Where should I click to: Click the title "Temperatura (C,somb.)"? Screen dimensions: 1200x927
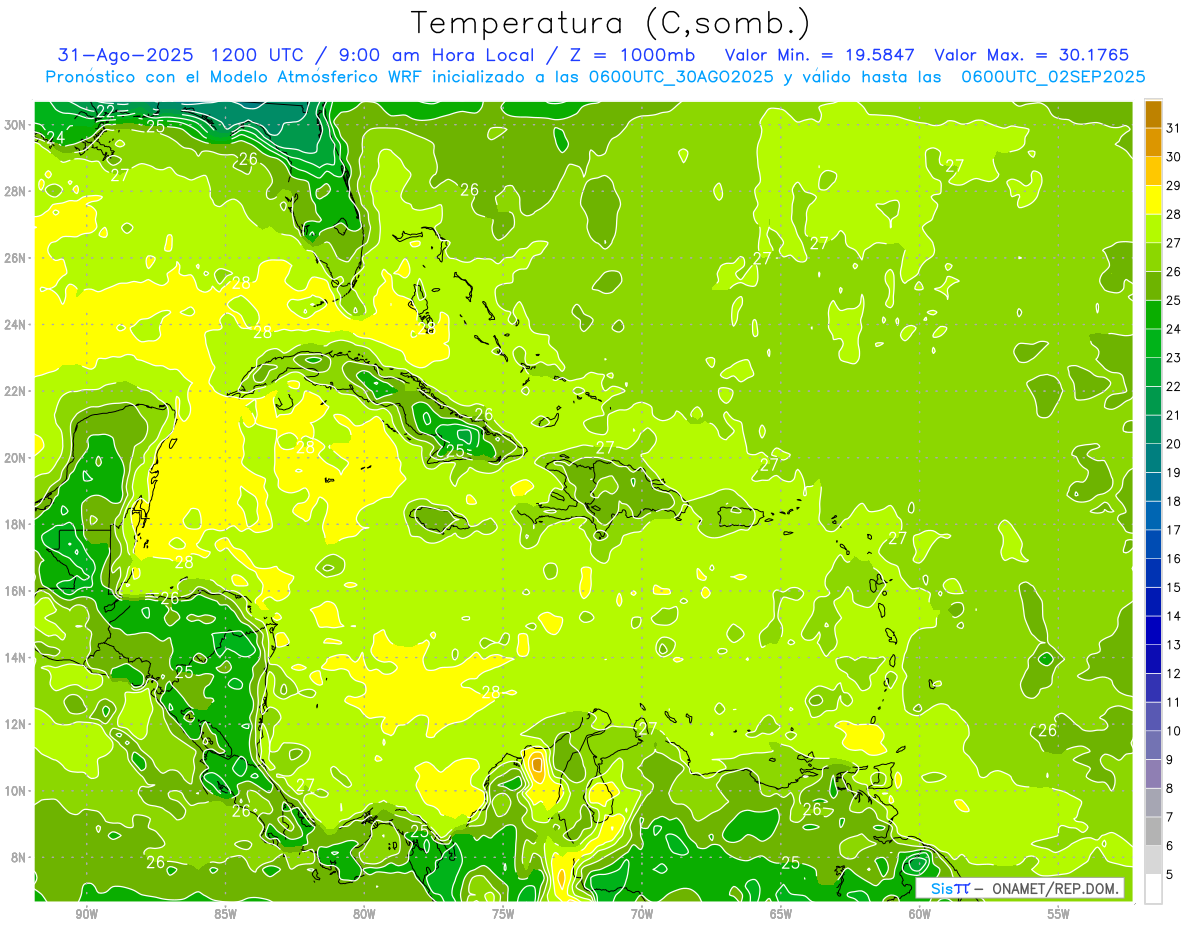[x=610, y=23]
